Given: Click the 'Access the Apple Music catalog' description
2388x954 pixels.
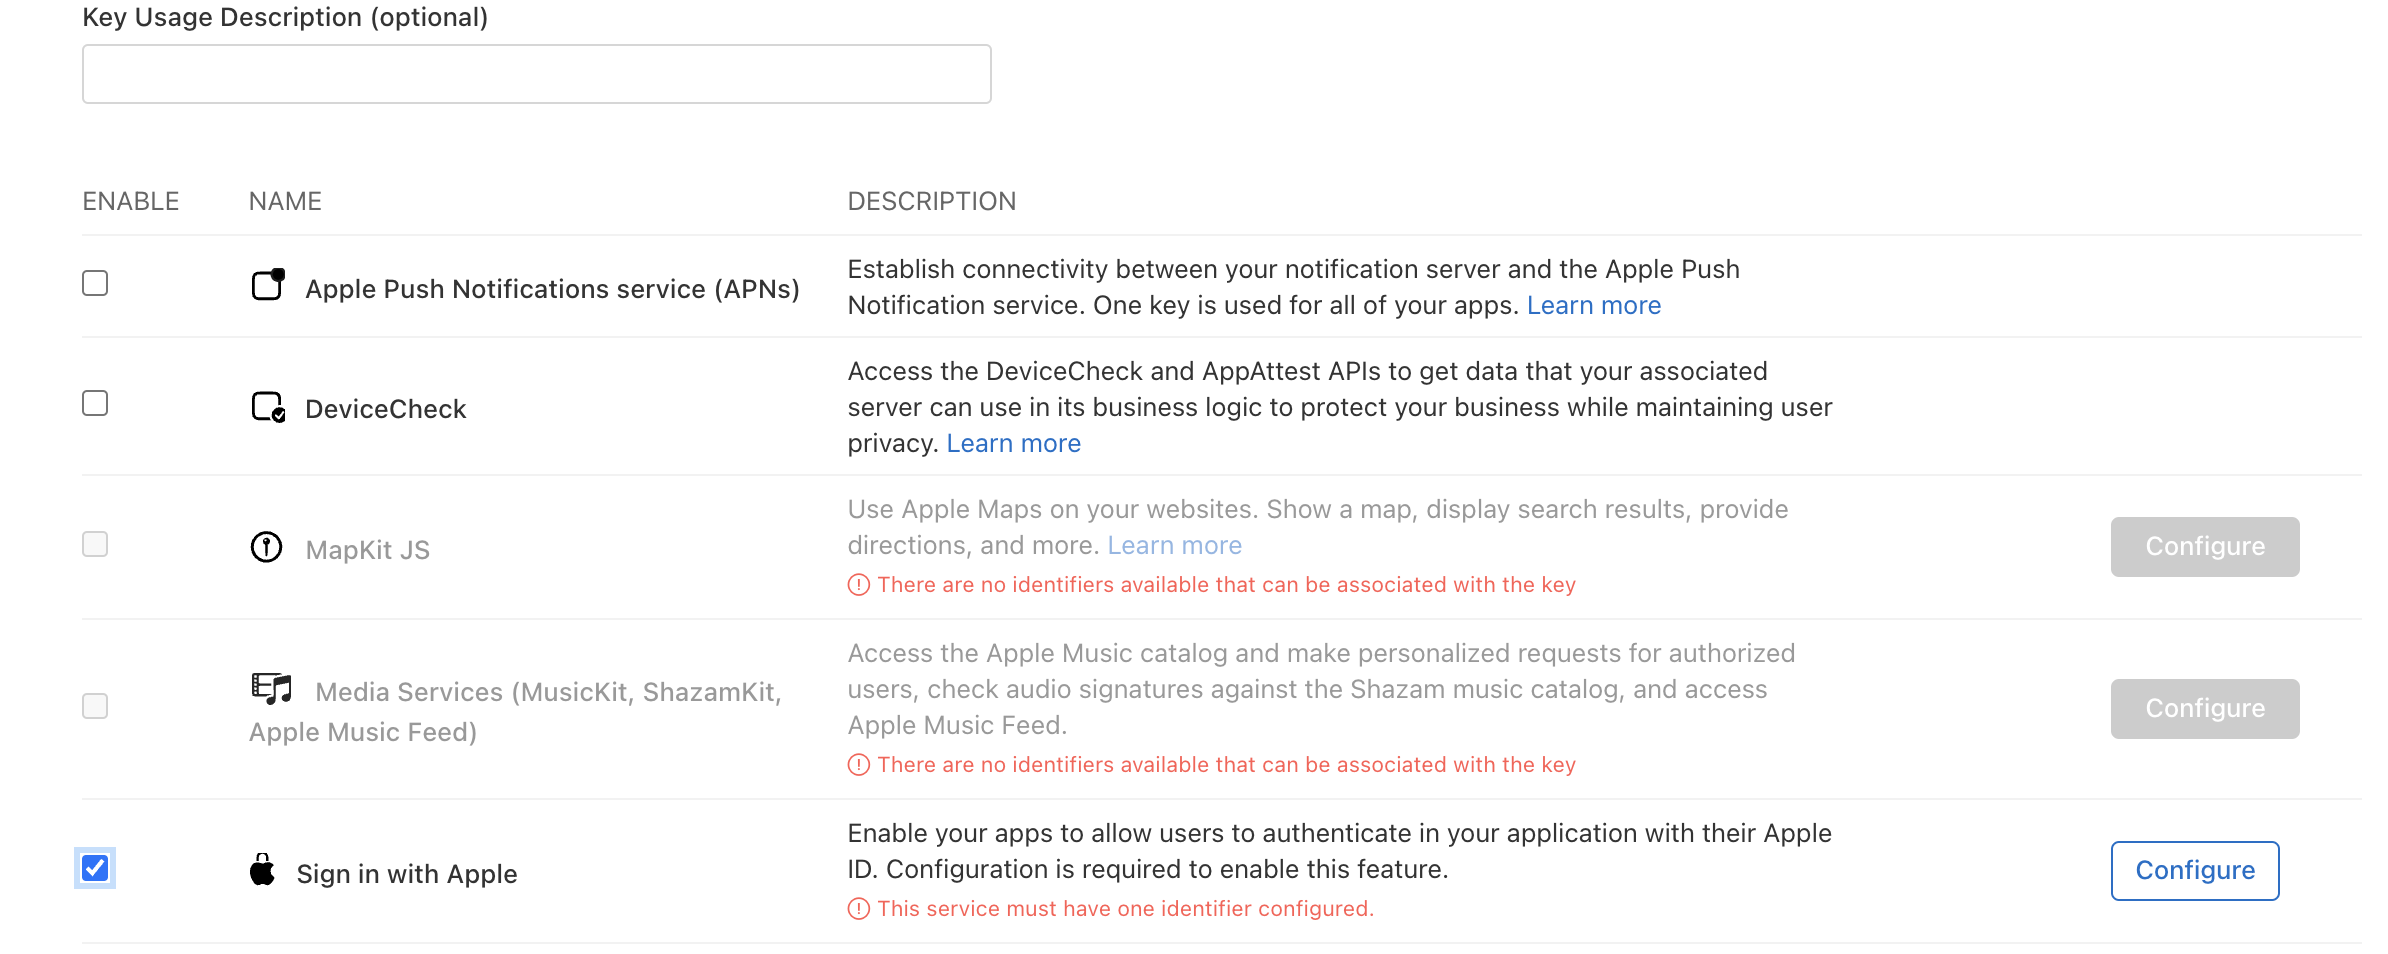Looking at the screenshot, I should [x=1322, y=689].
